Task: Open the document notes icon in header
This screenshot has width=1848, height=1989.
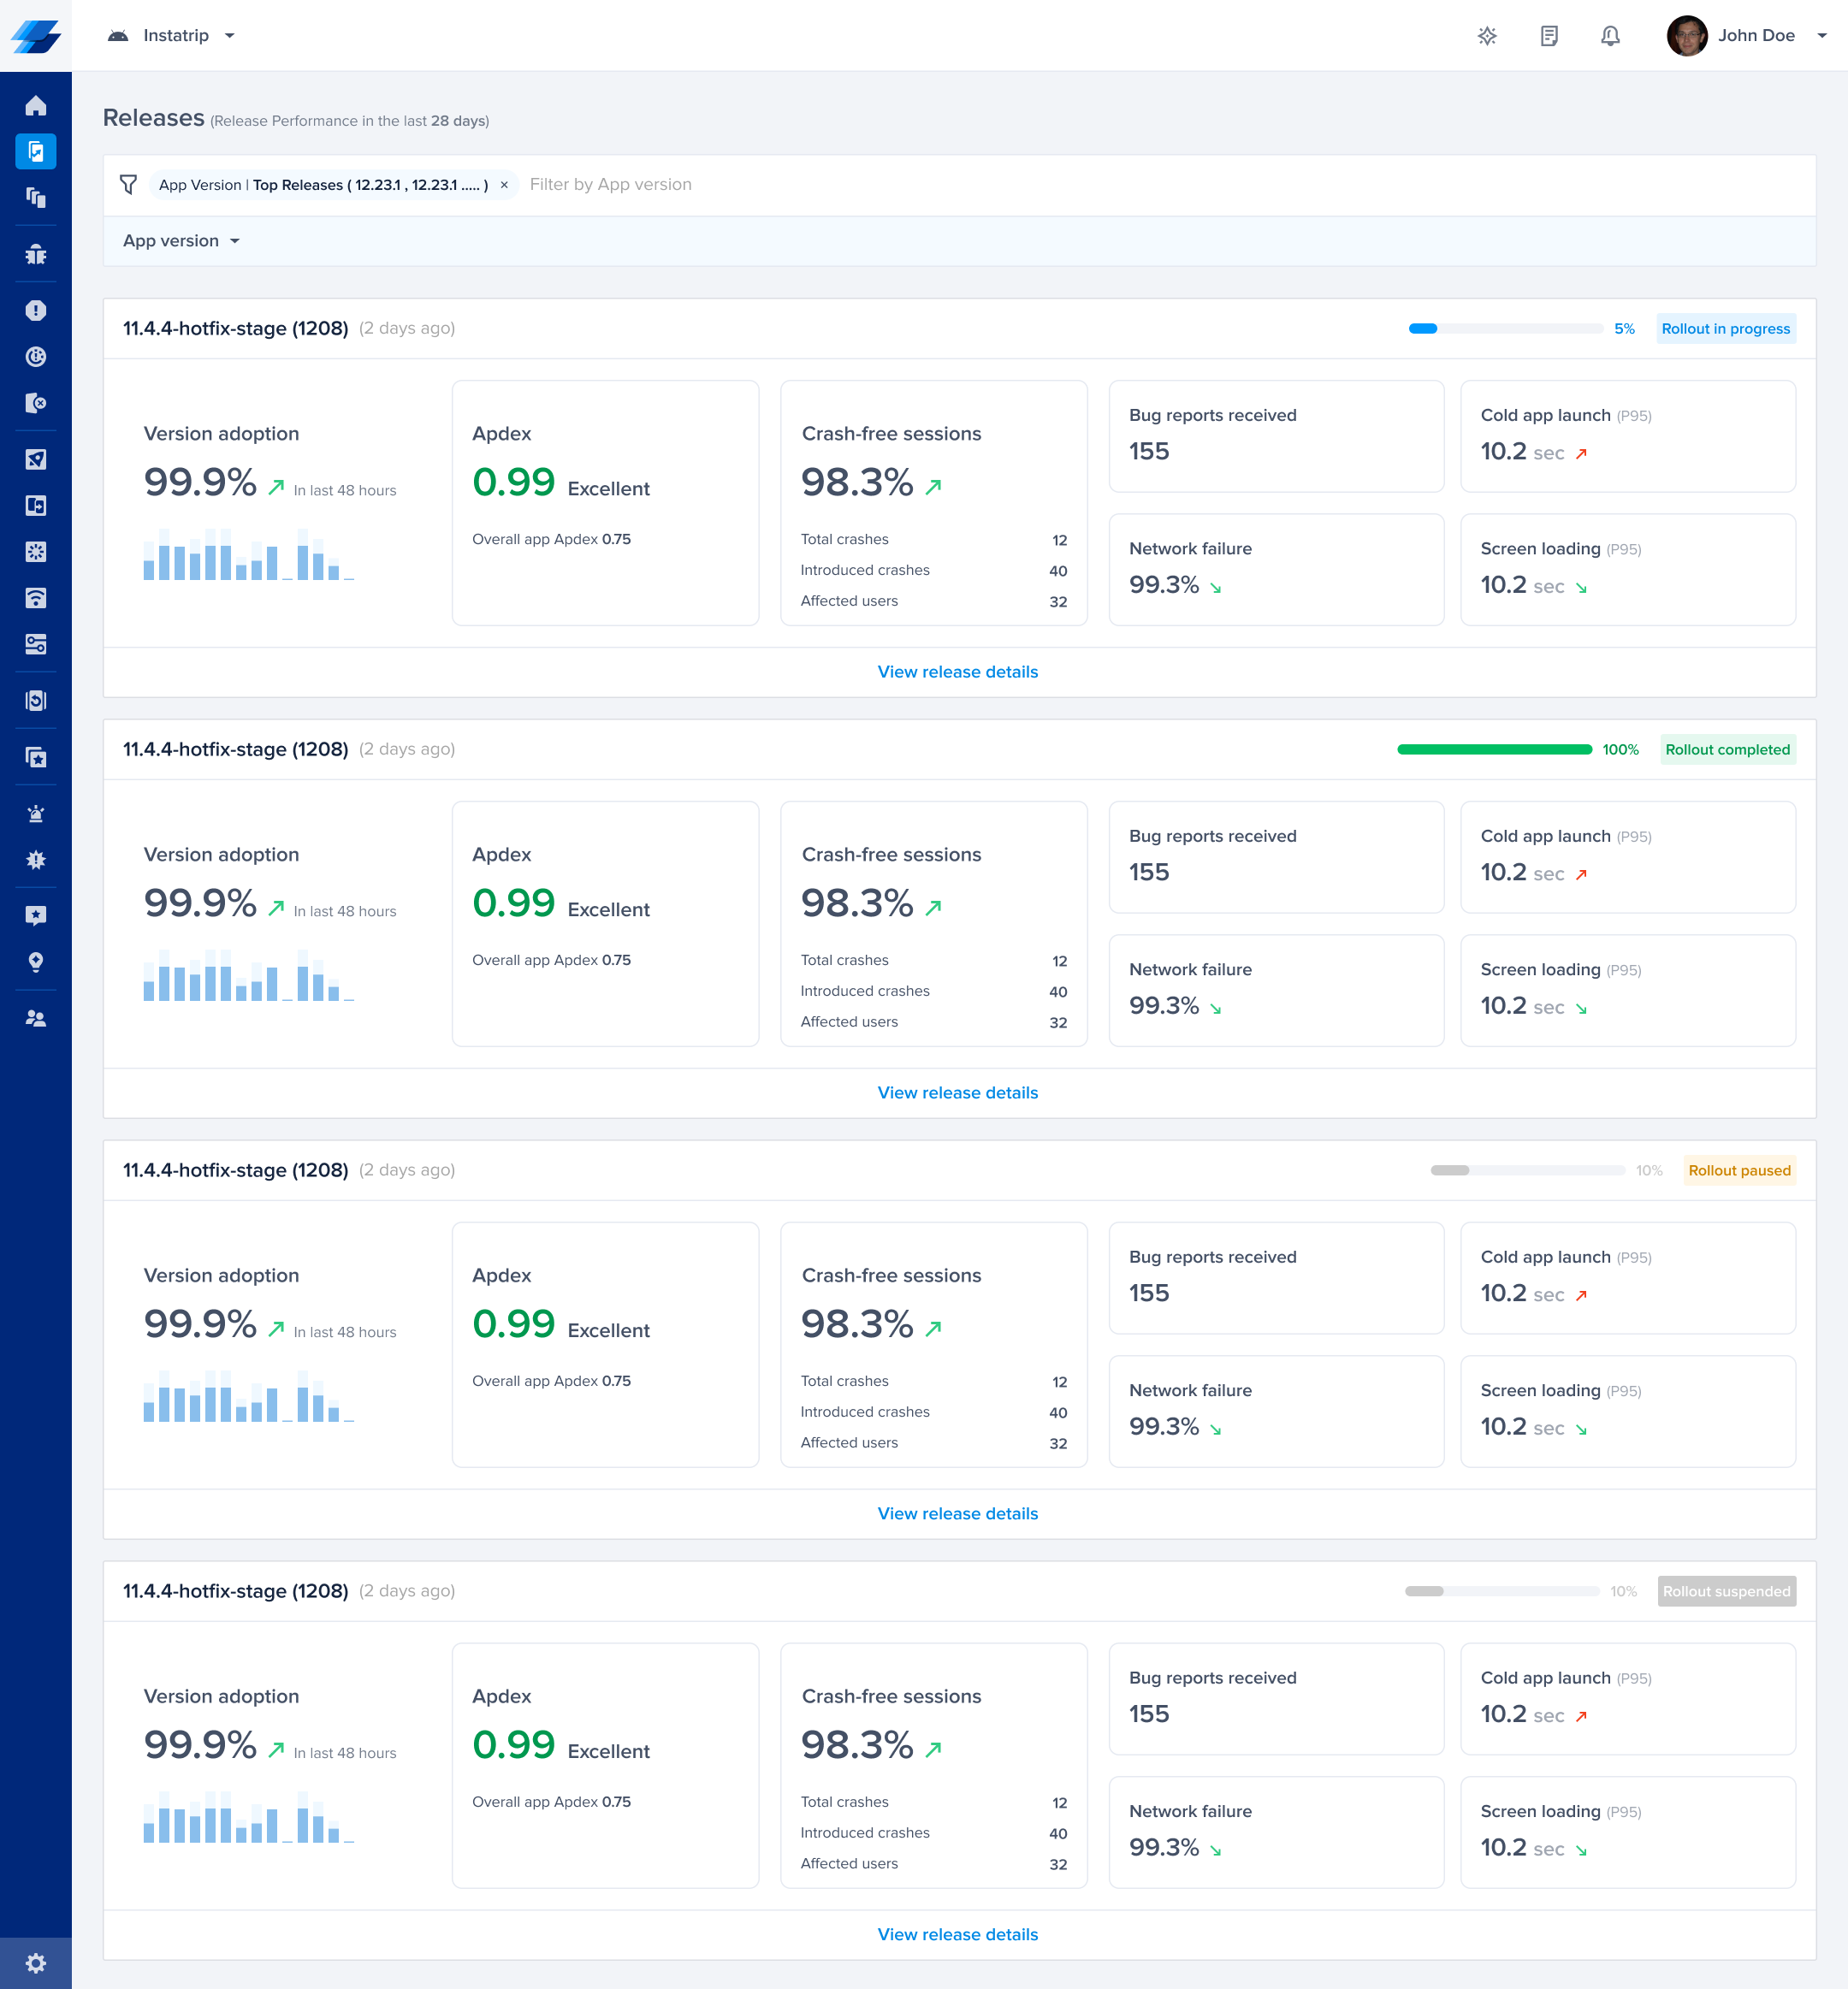Action: pos(1548,36)
